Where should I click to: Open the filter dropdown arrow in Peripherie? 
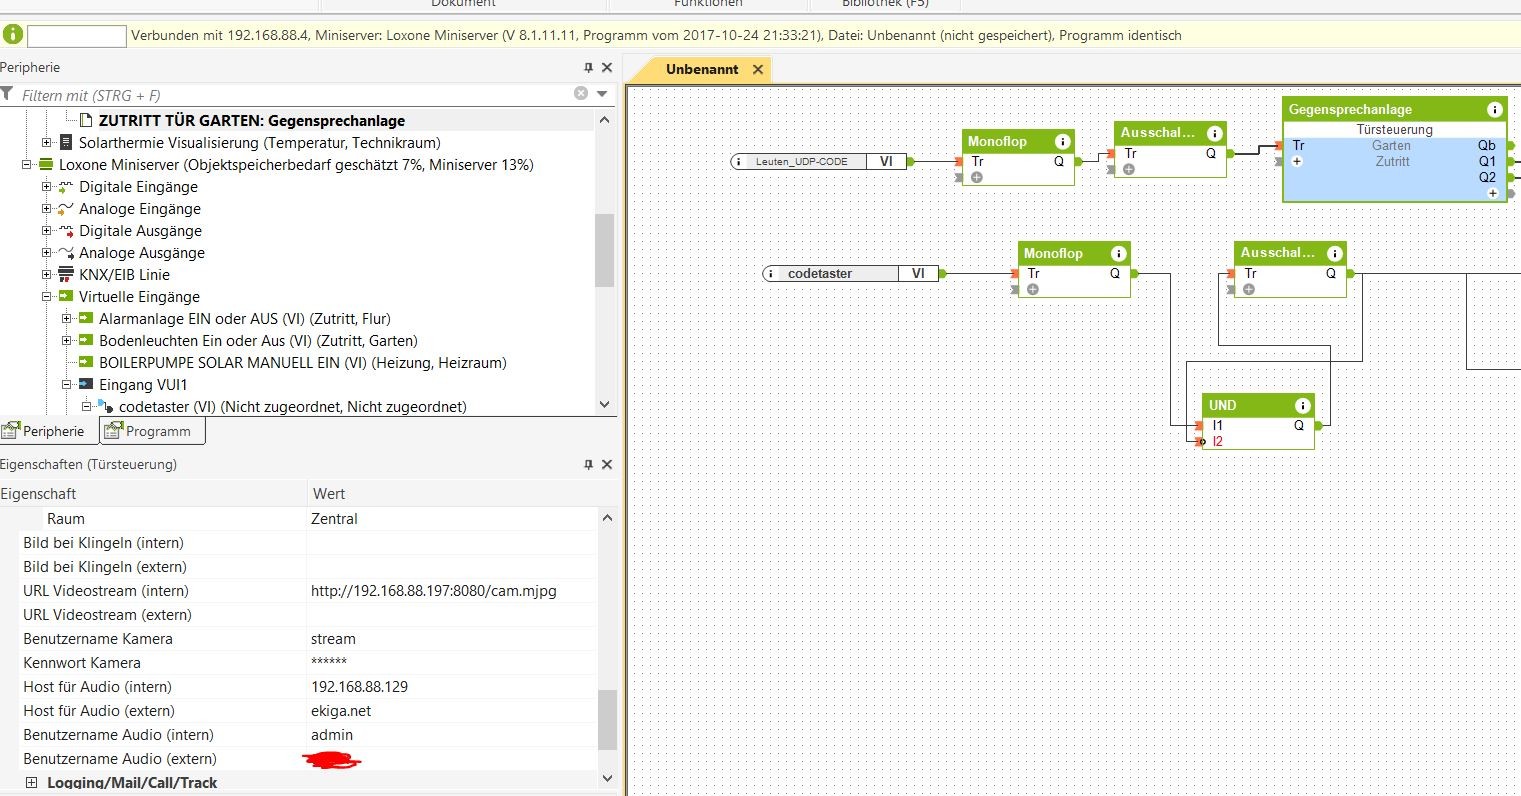click(x=602, y=94)
